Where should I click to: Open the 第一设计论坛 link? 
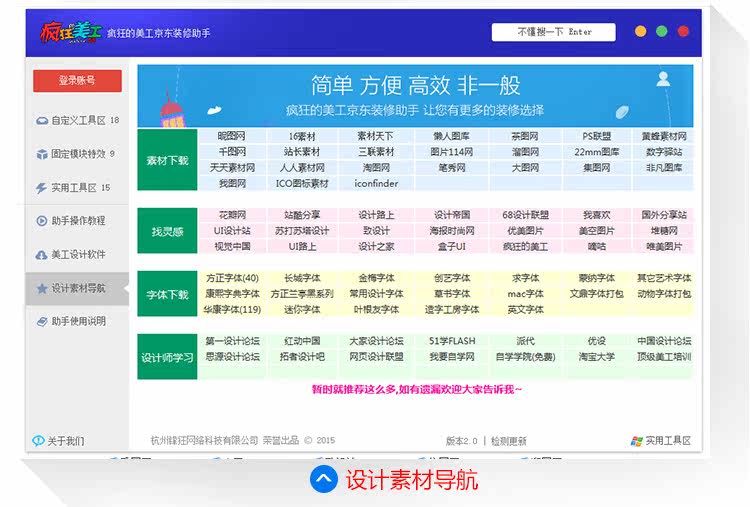pos(232,342)
